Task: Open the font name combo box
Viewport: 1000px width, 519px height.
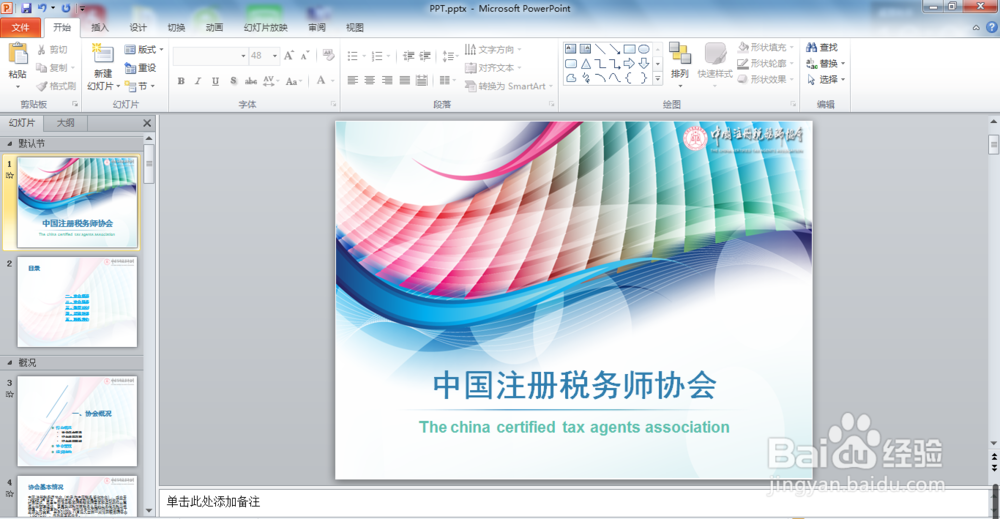Action: (210, 56)
